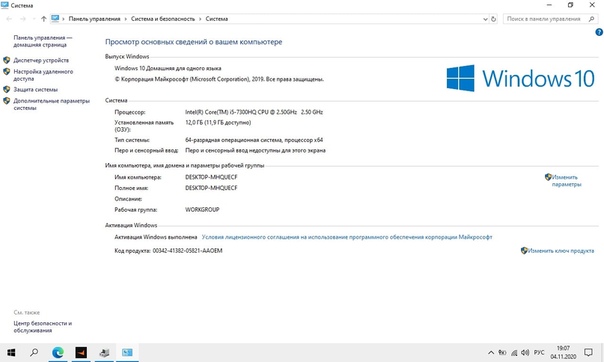Viewport: 604px width, 362px height.
Task: Click the computer icon in address bar
Action: (55, 18)
